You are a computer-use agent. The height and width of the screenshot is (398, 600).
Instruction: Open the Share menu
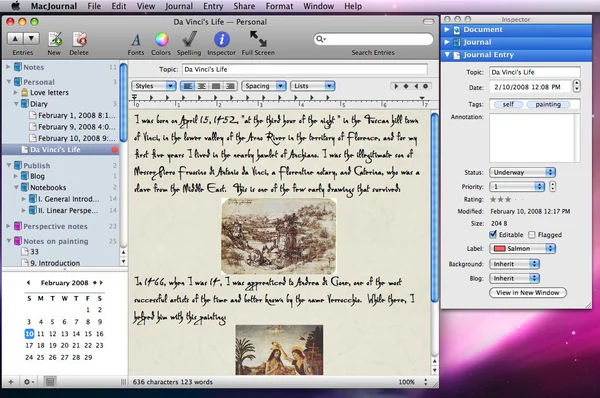[244, 6]
